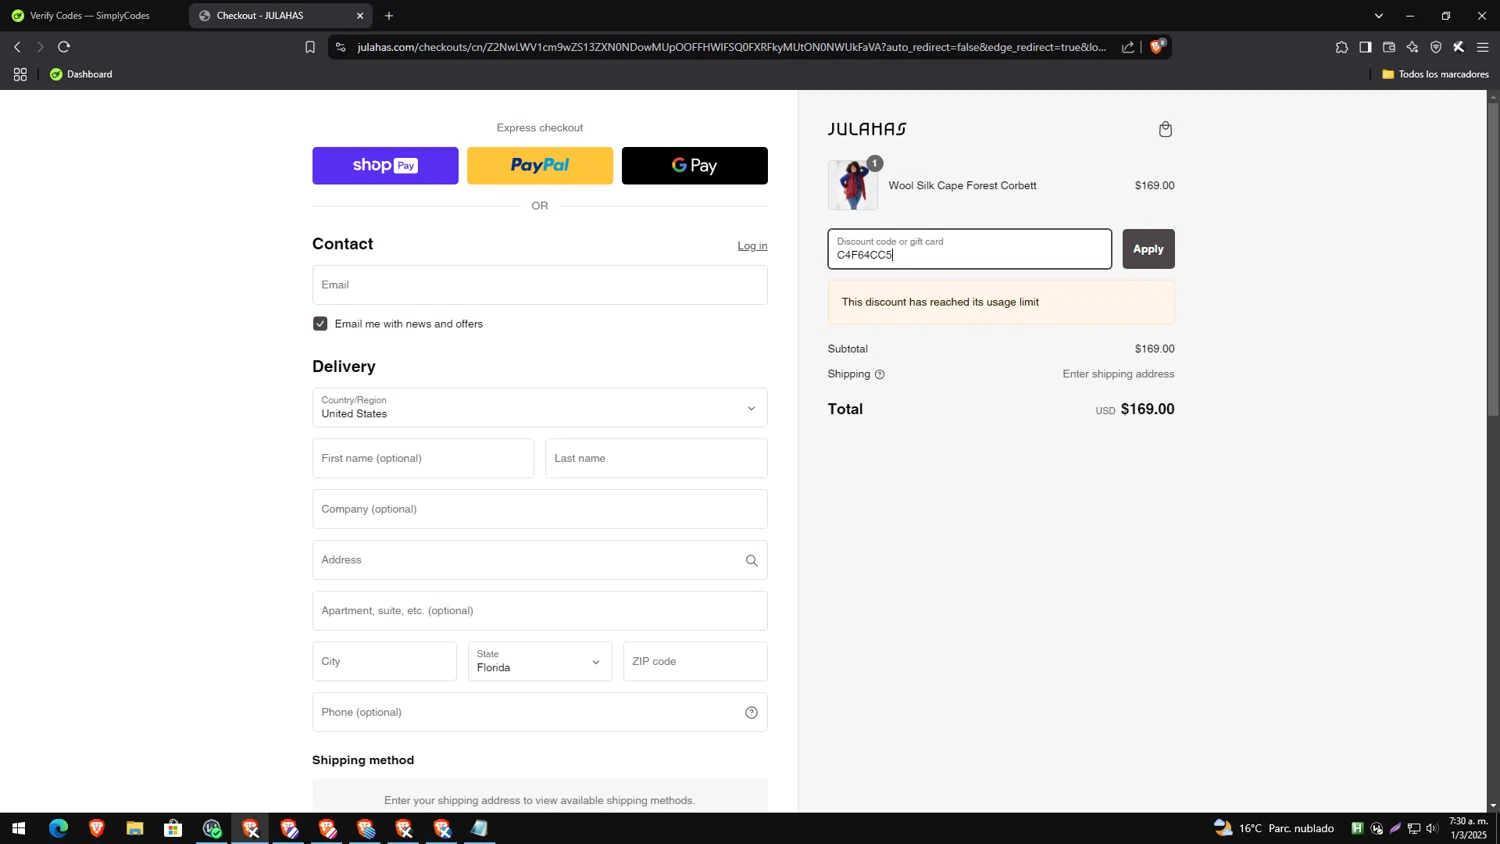Click the Last name field
Image resolution: width=1500 pixels, height=844 pixels.
[x=656, y=459]
